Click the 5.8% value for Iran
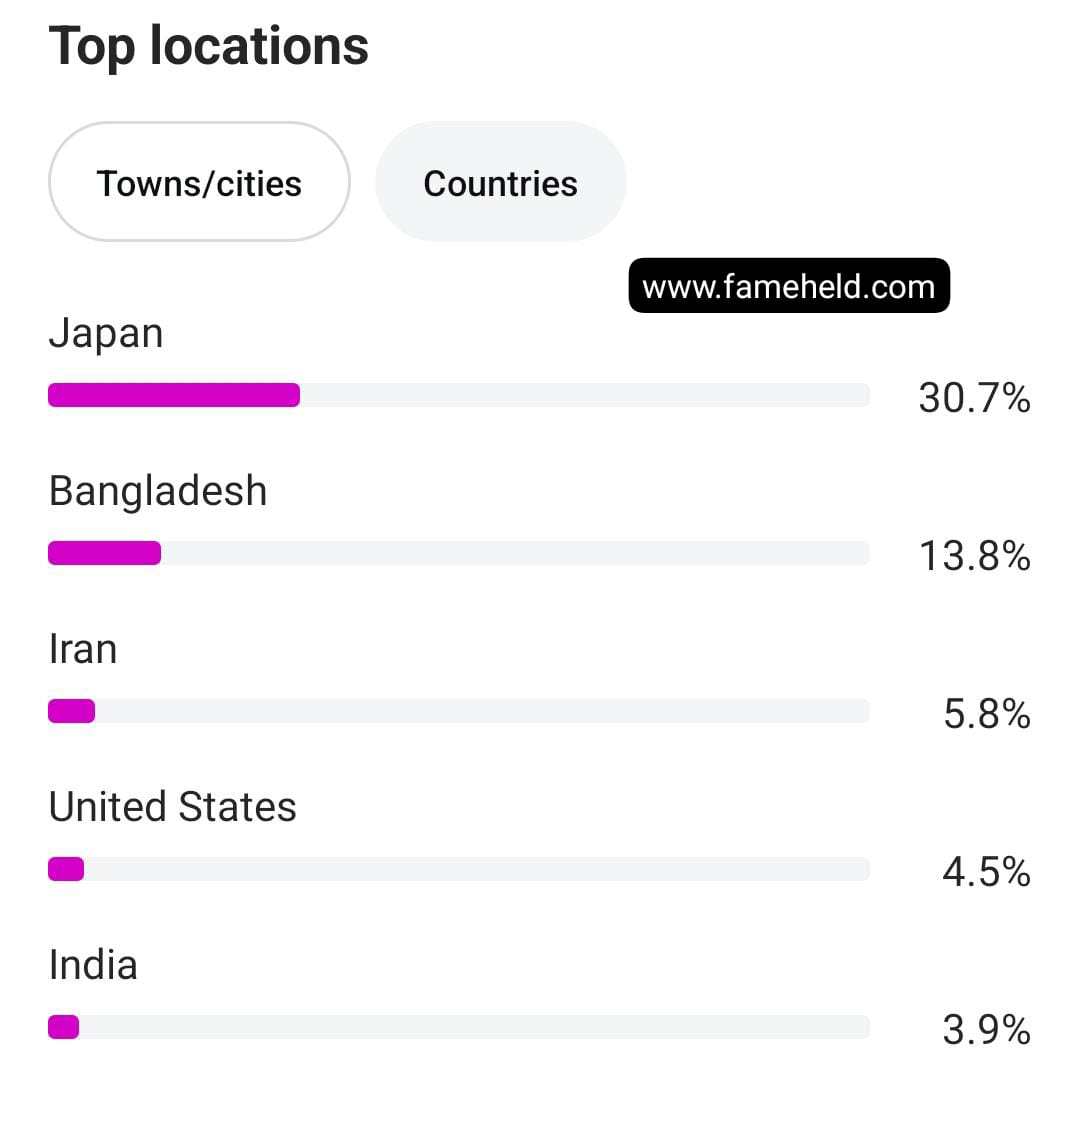 pyautogui.click(x=986, y=714)
